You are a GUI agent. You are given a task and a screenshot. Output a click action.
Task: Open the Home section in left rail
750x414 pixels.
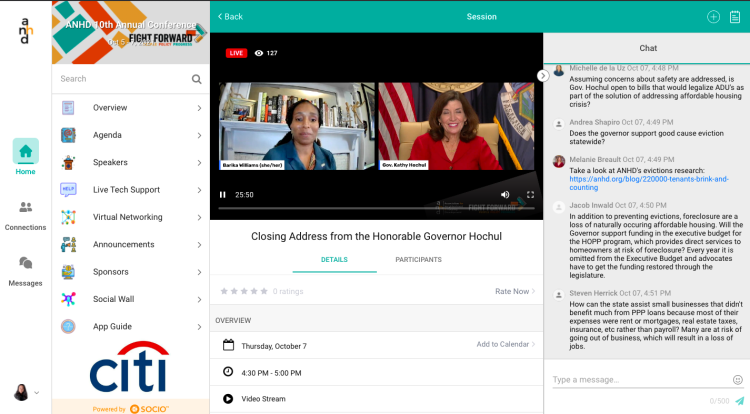click(x=25, y=154)
